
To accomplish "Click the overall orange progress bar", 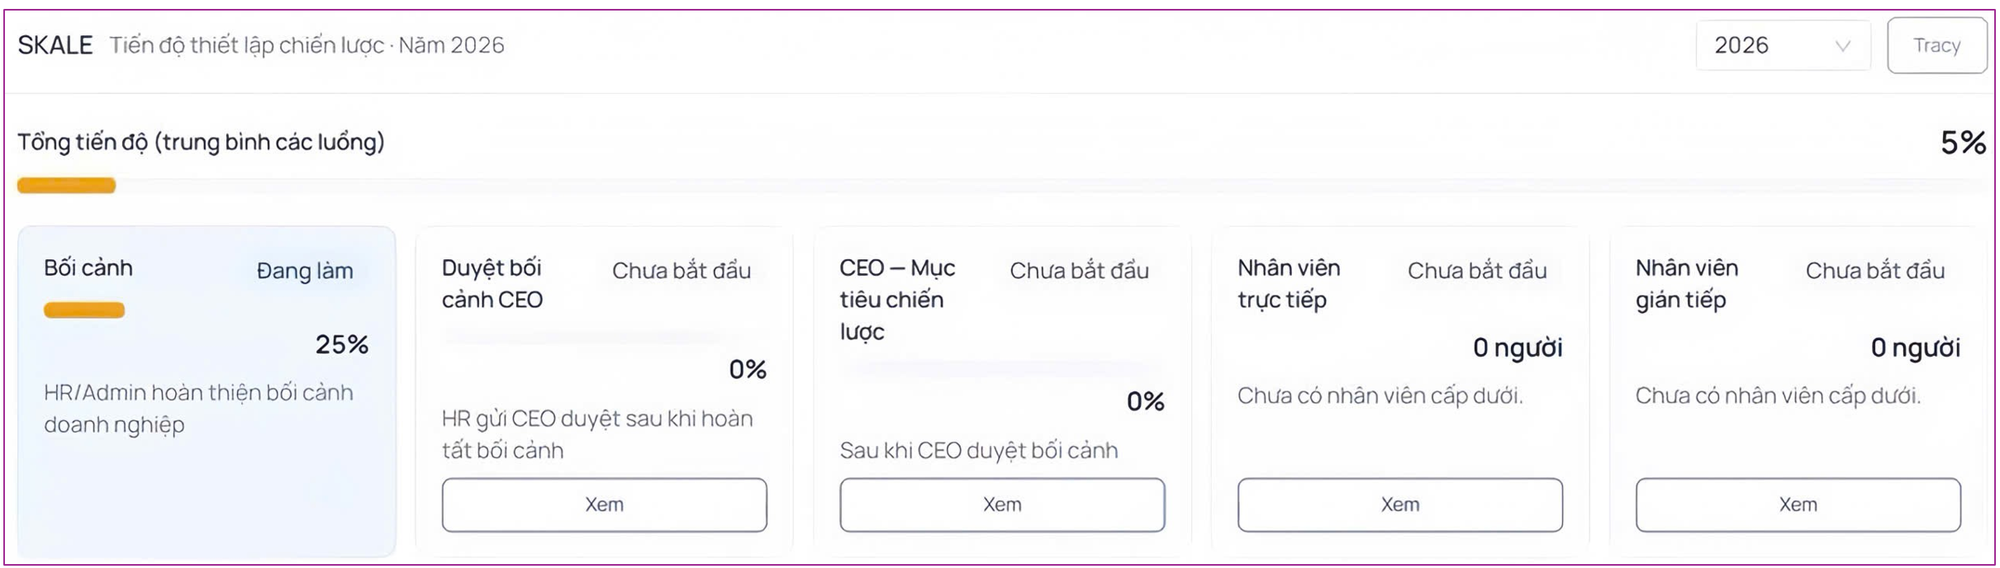I will point(66,185).
